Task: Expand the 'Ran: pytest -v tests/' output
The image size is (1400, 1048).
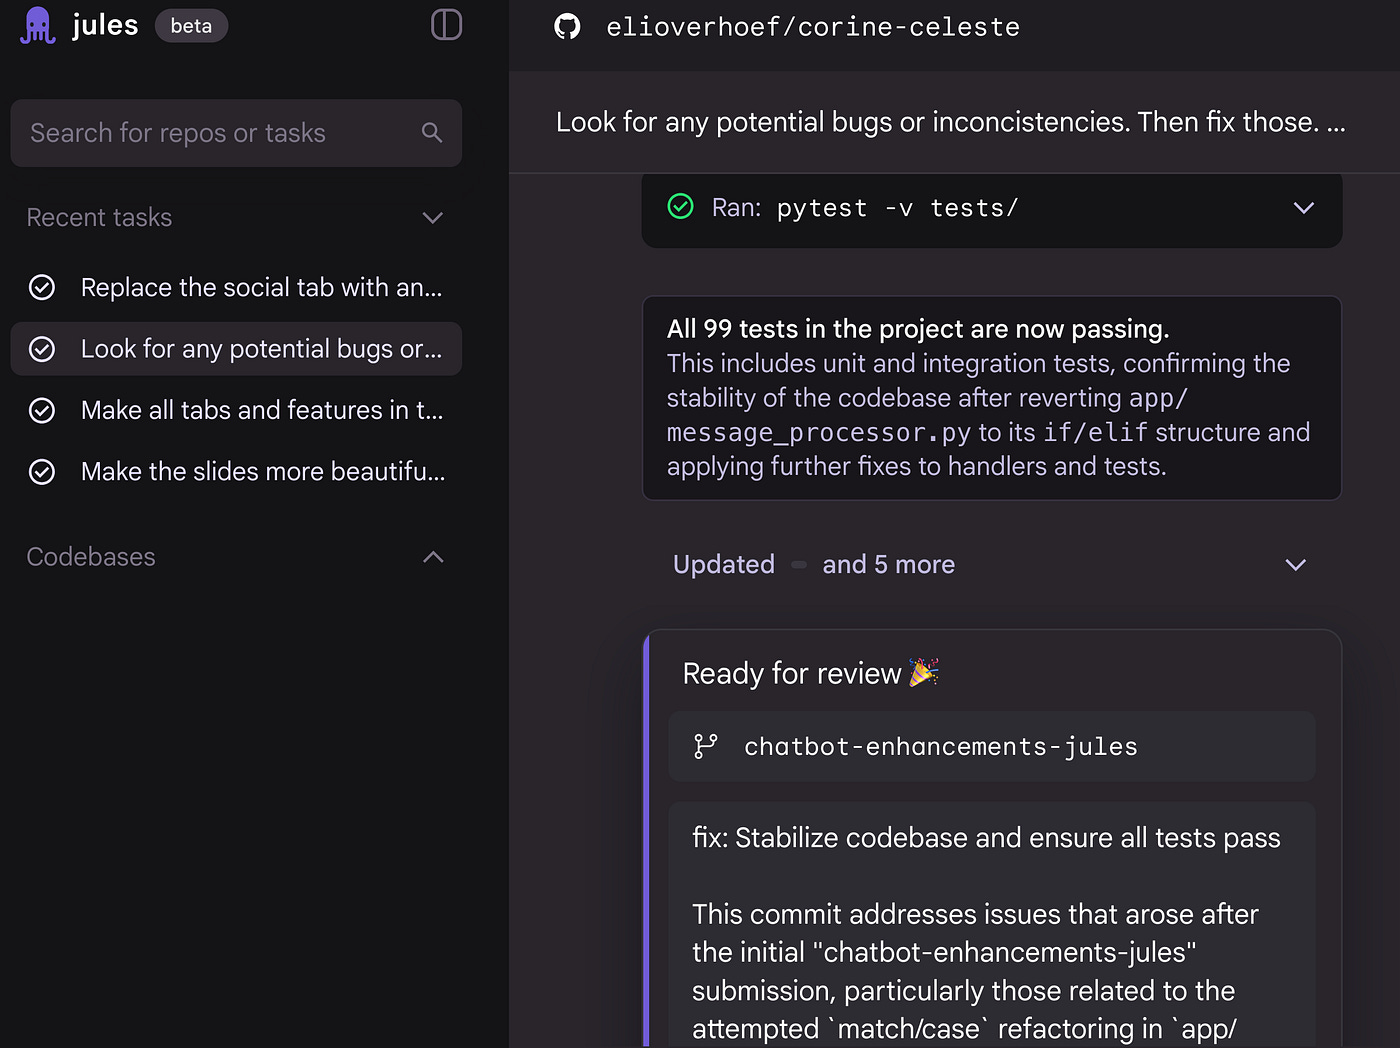Action: coord(1303,209)
